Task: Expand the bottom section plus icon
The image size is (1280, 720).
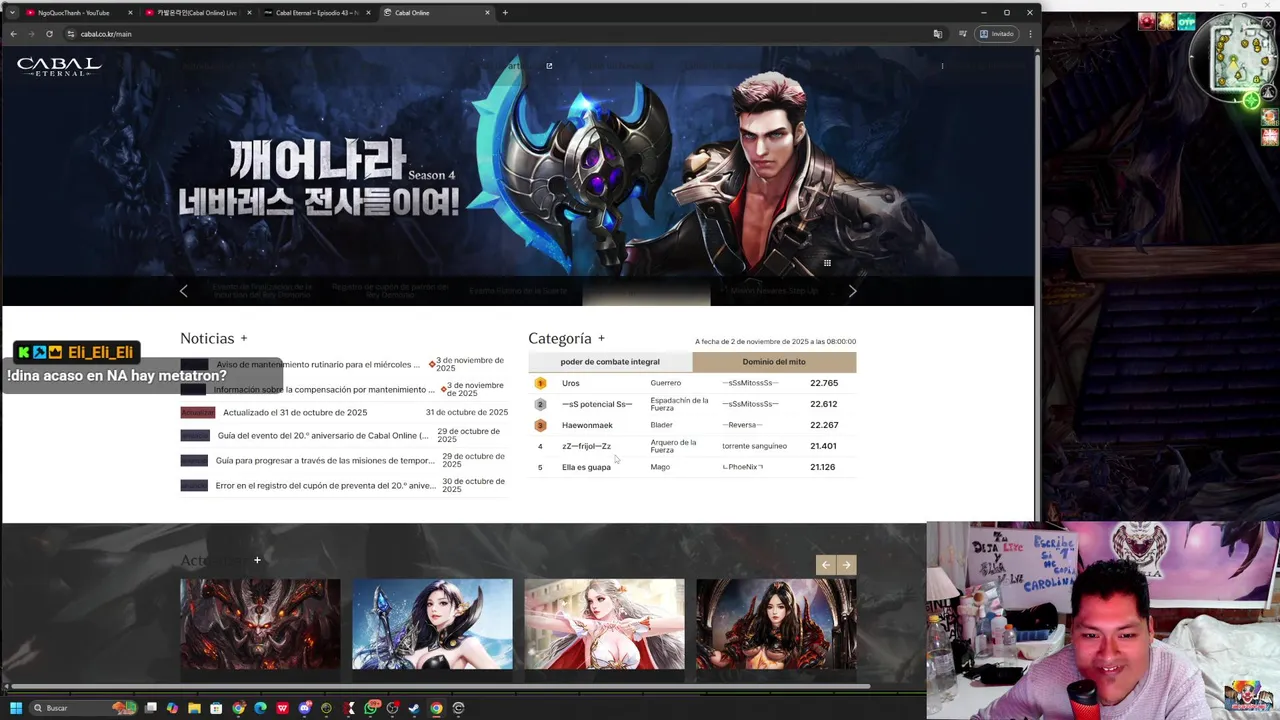Action: tap(257, 560)
